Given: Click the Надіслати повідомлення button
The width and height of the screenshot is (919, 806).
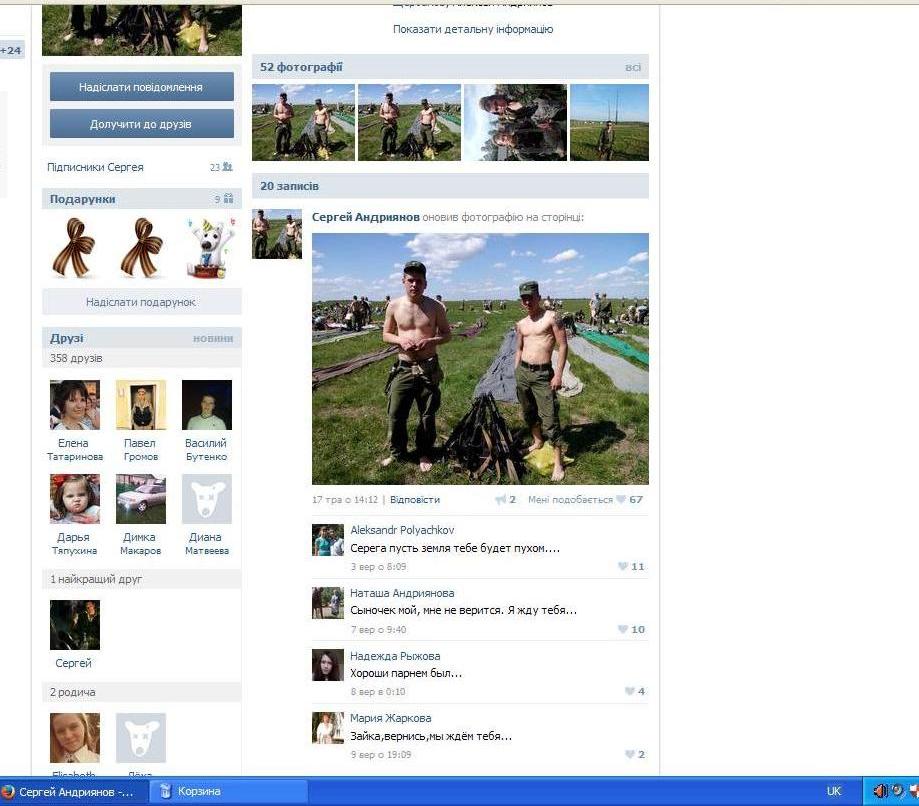Looking at the screenshot, I should pos(142,87).
